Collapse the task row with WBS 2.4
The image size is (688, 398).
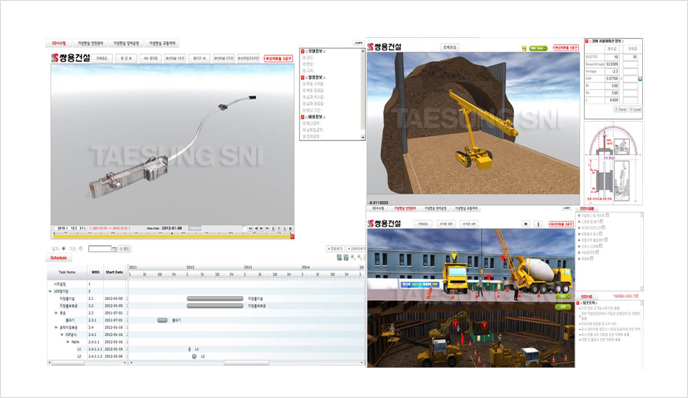click(x=56, y=327)
